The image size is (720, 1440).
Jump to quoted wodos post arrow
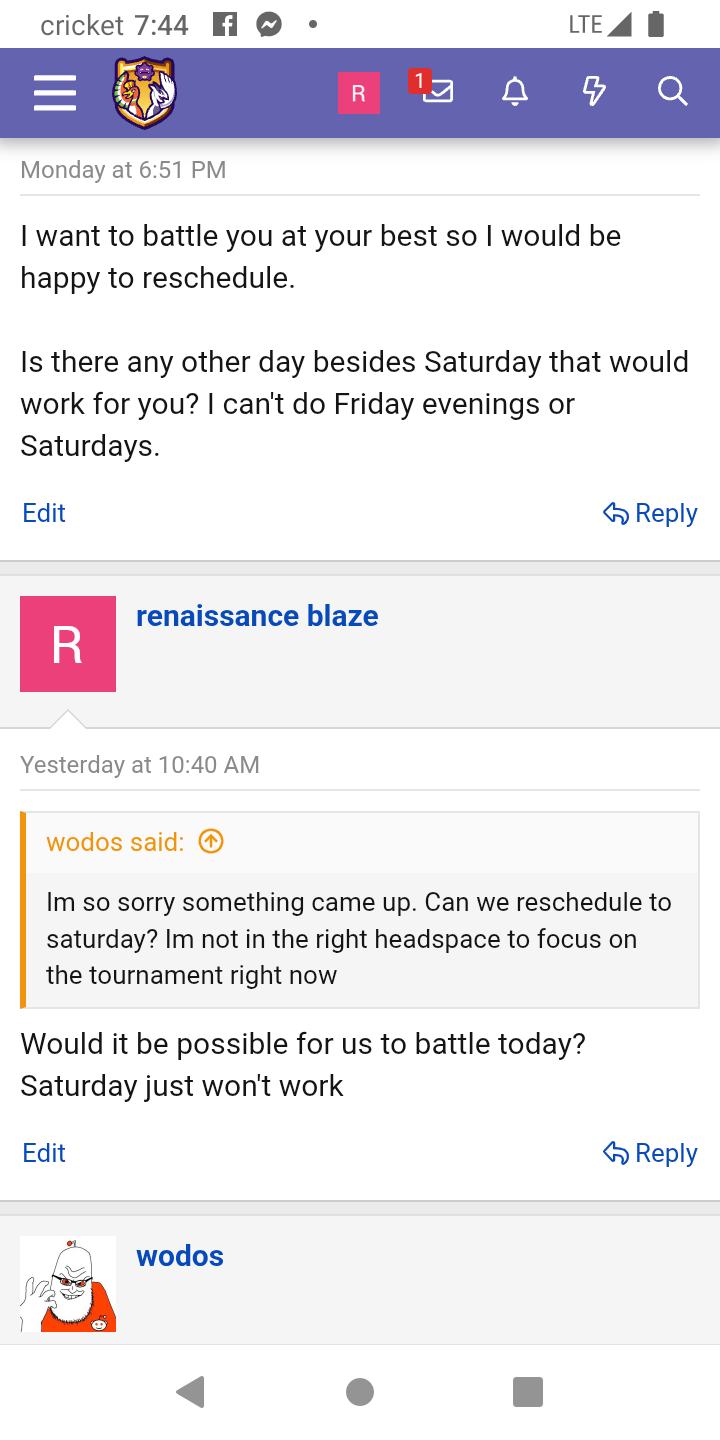tap(211, 842)
